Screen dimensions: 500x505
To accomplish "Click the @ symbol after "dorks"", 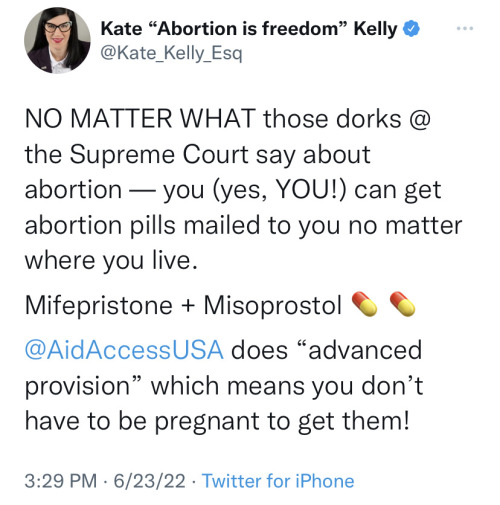I will (x=420, y=119).
